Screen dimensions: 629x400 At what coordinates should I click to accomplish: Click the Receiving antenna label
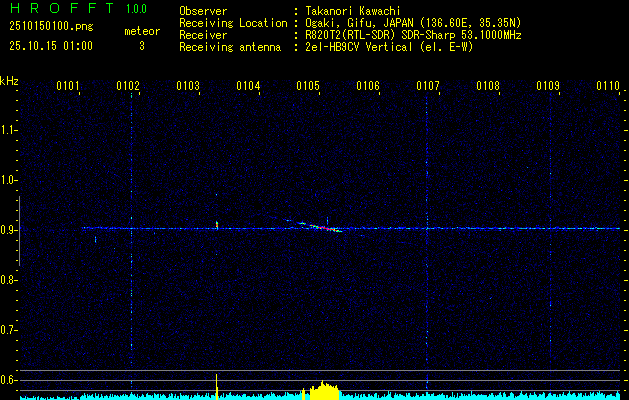point(230,47)
